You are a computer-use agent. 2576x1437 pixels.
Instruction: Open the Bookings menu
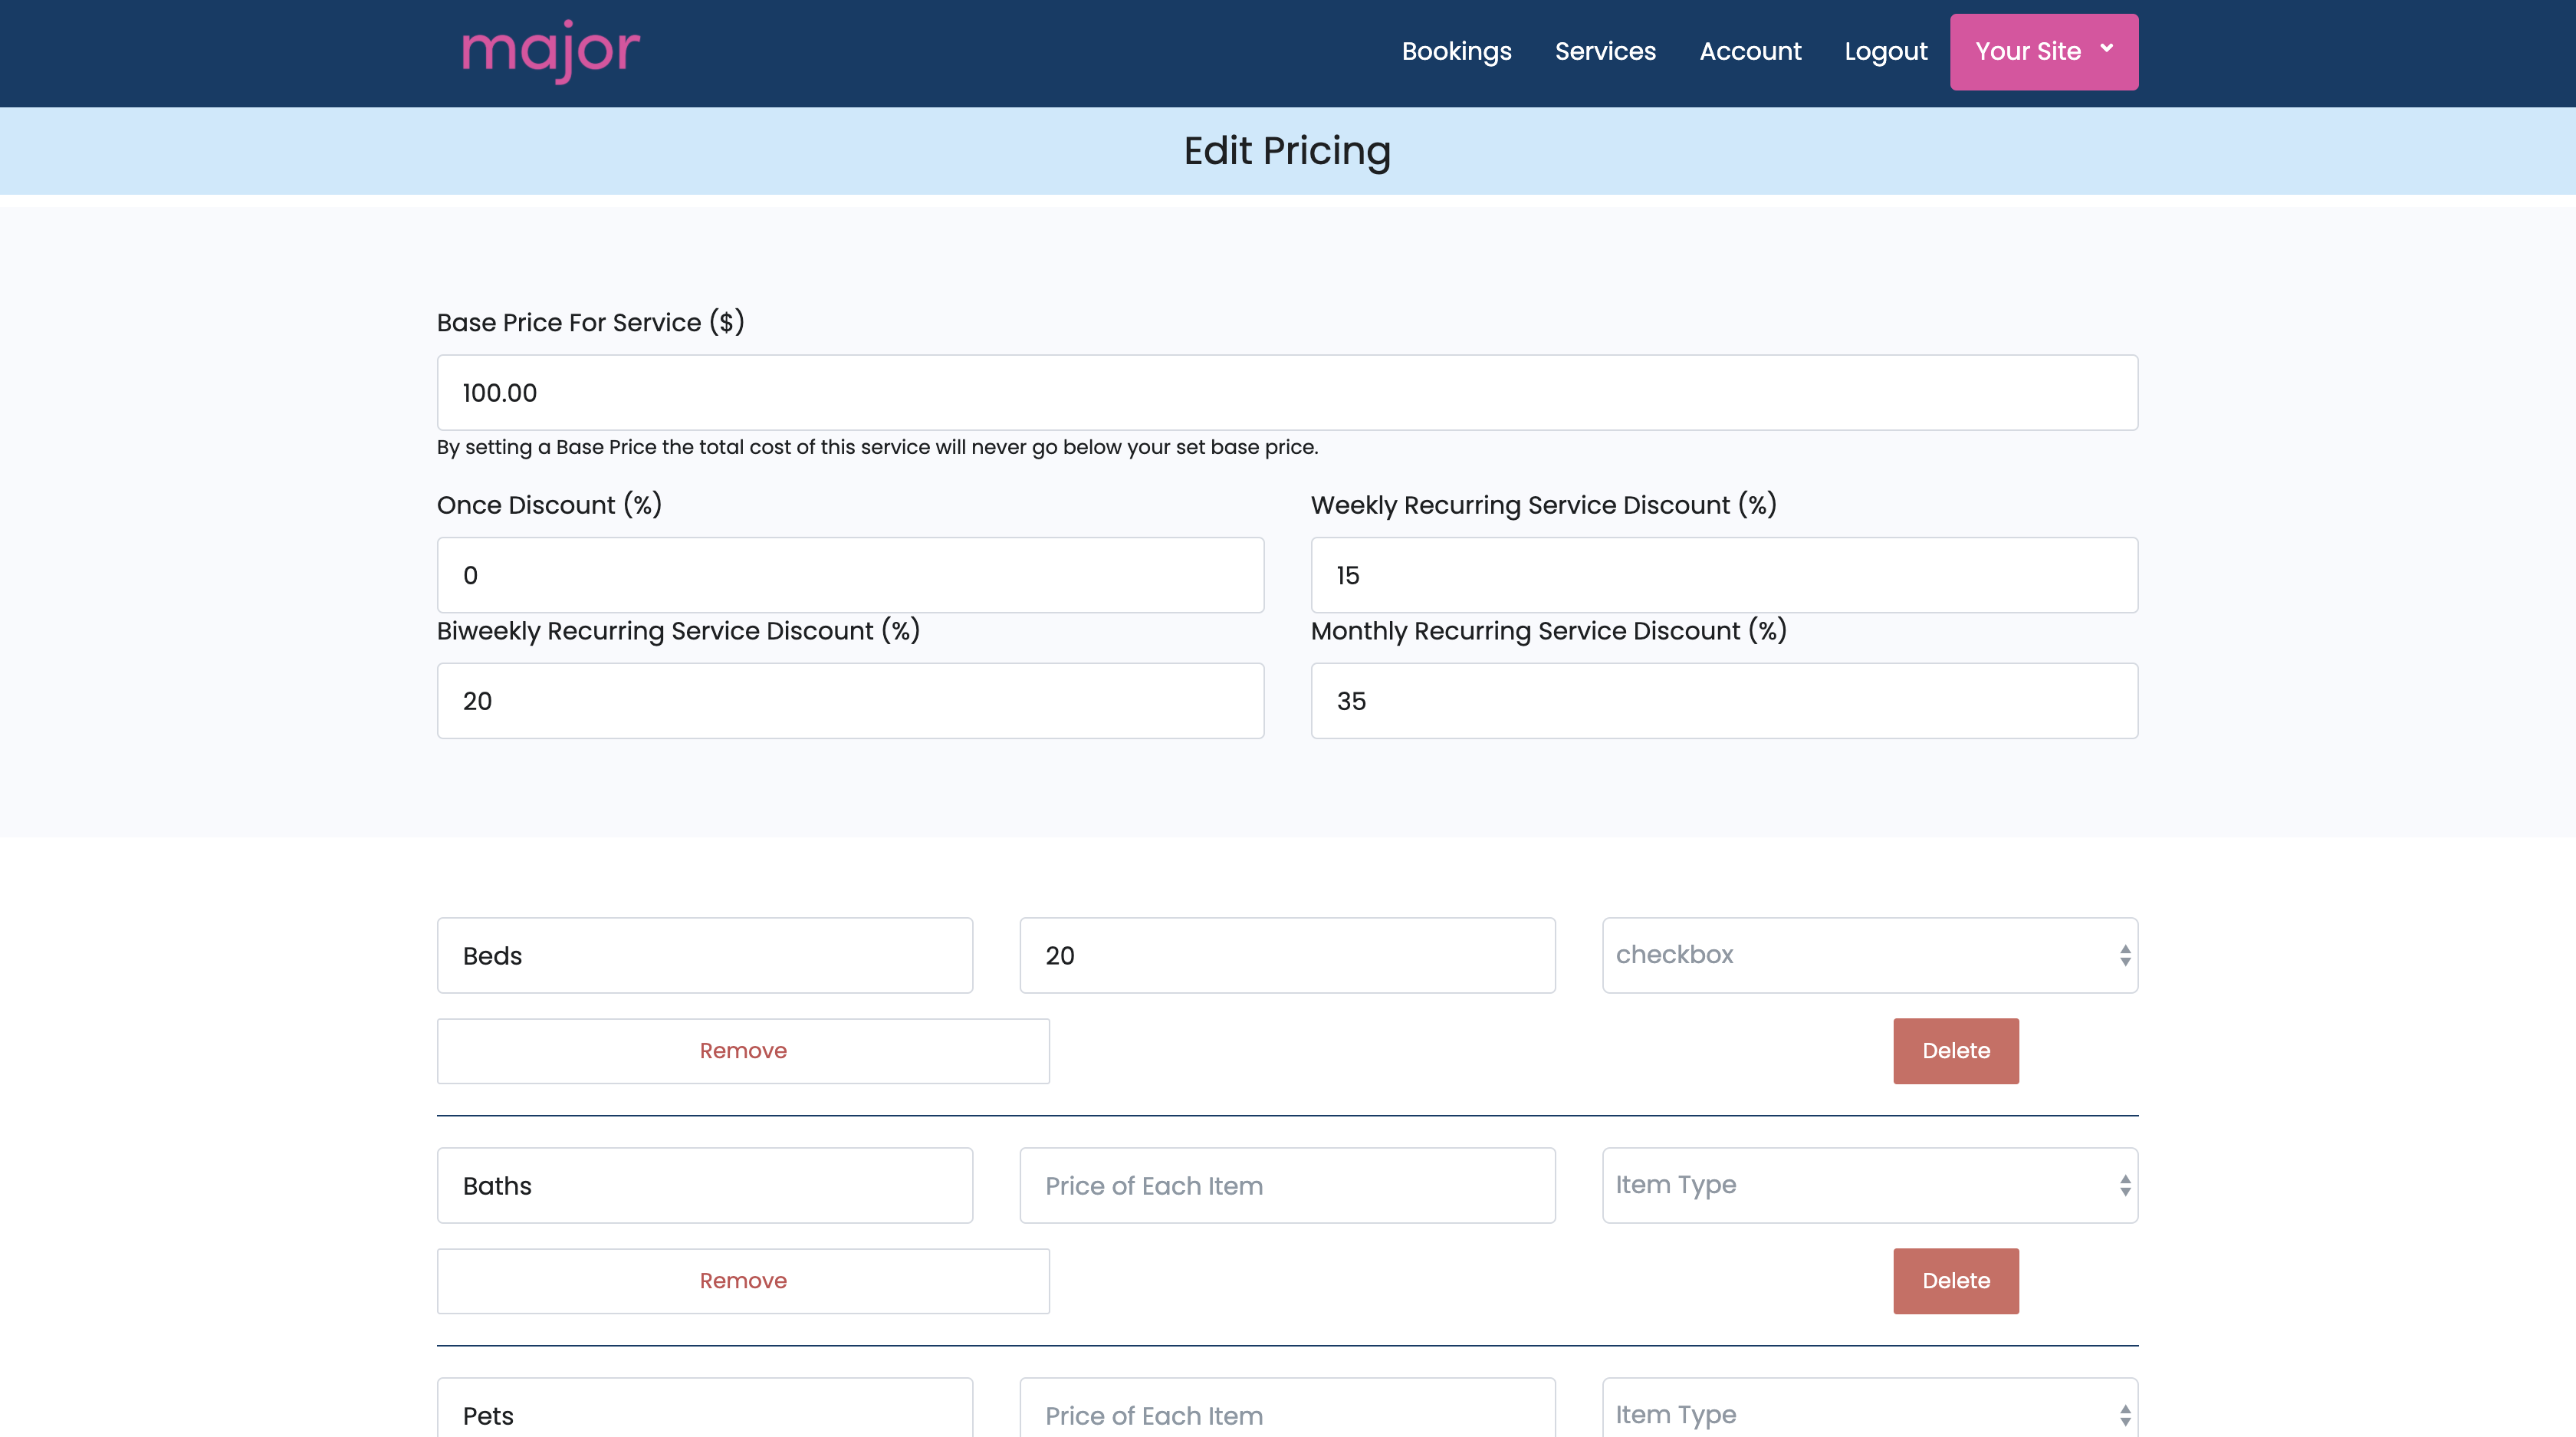pos(1456,51)
